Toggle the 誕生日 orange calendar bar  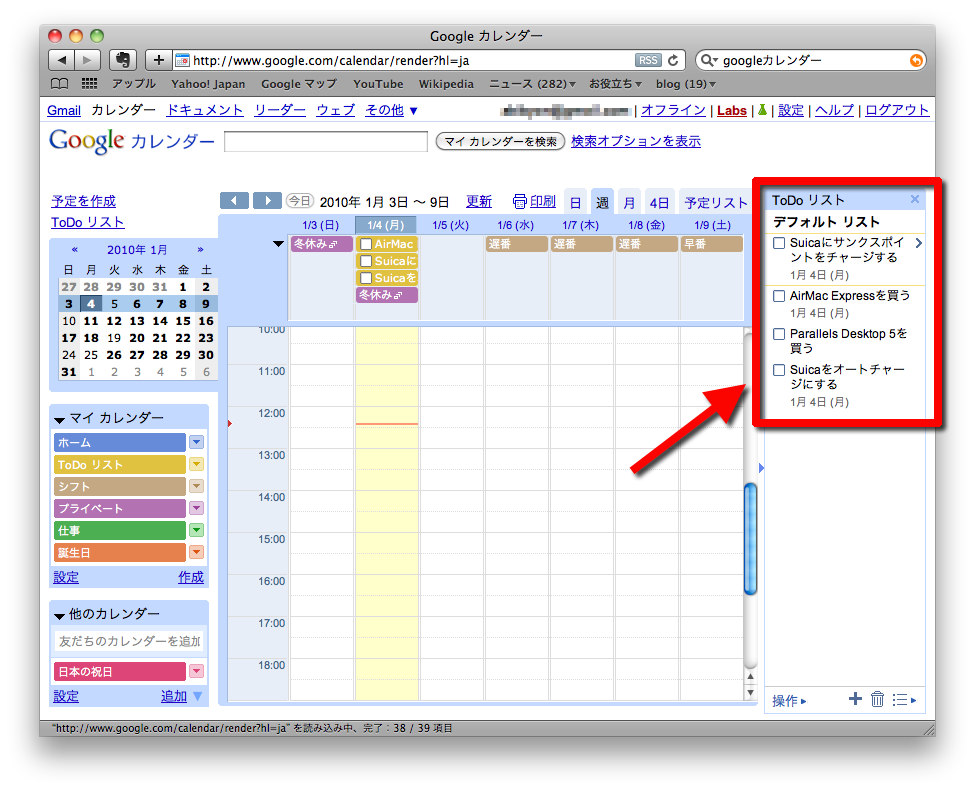pyautogui.click(x=120, y=552)
